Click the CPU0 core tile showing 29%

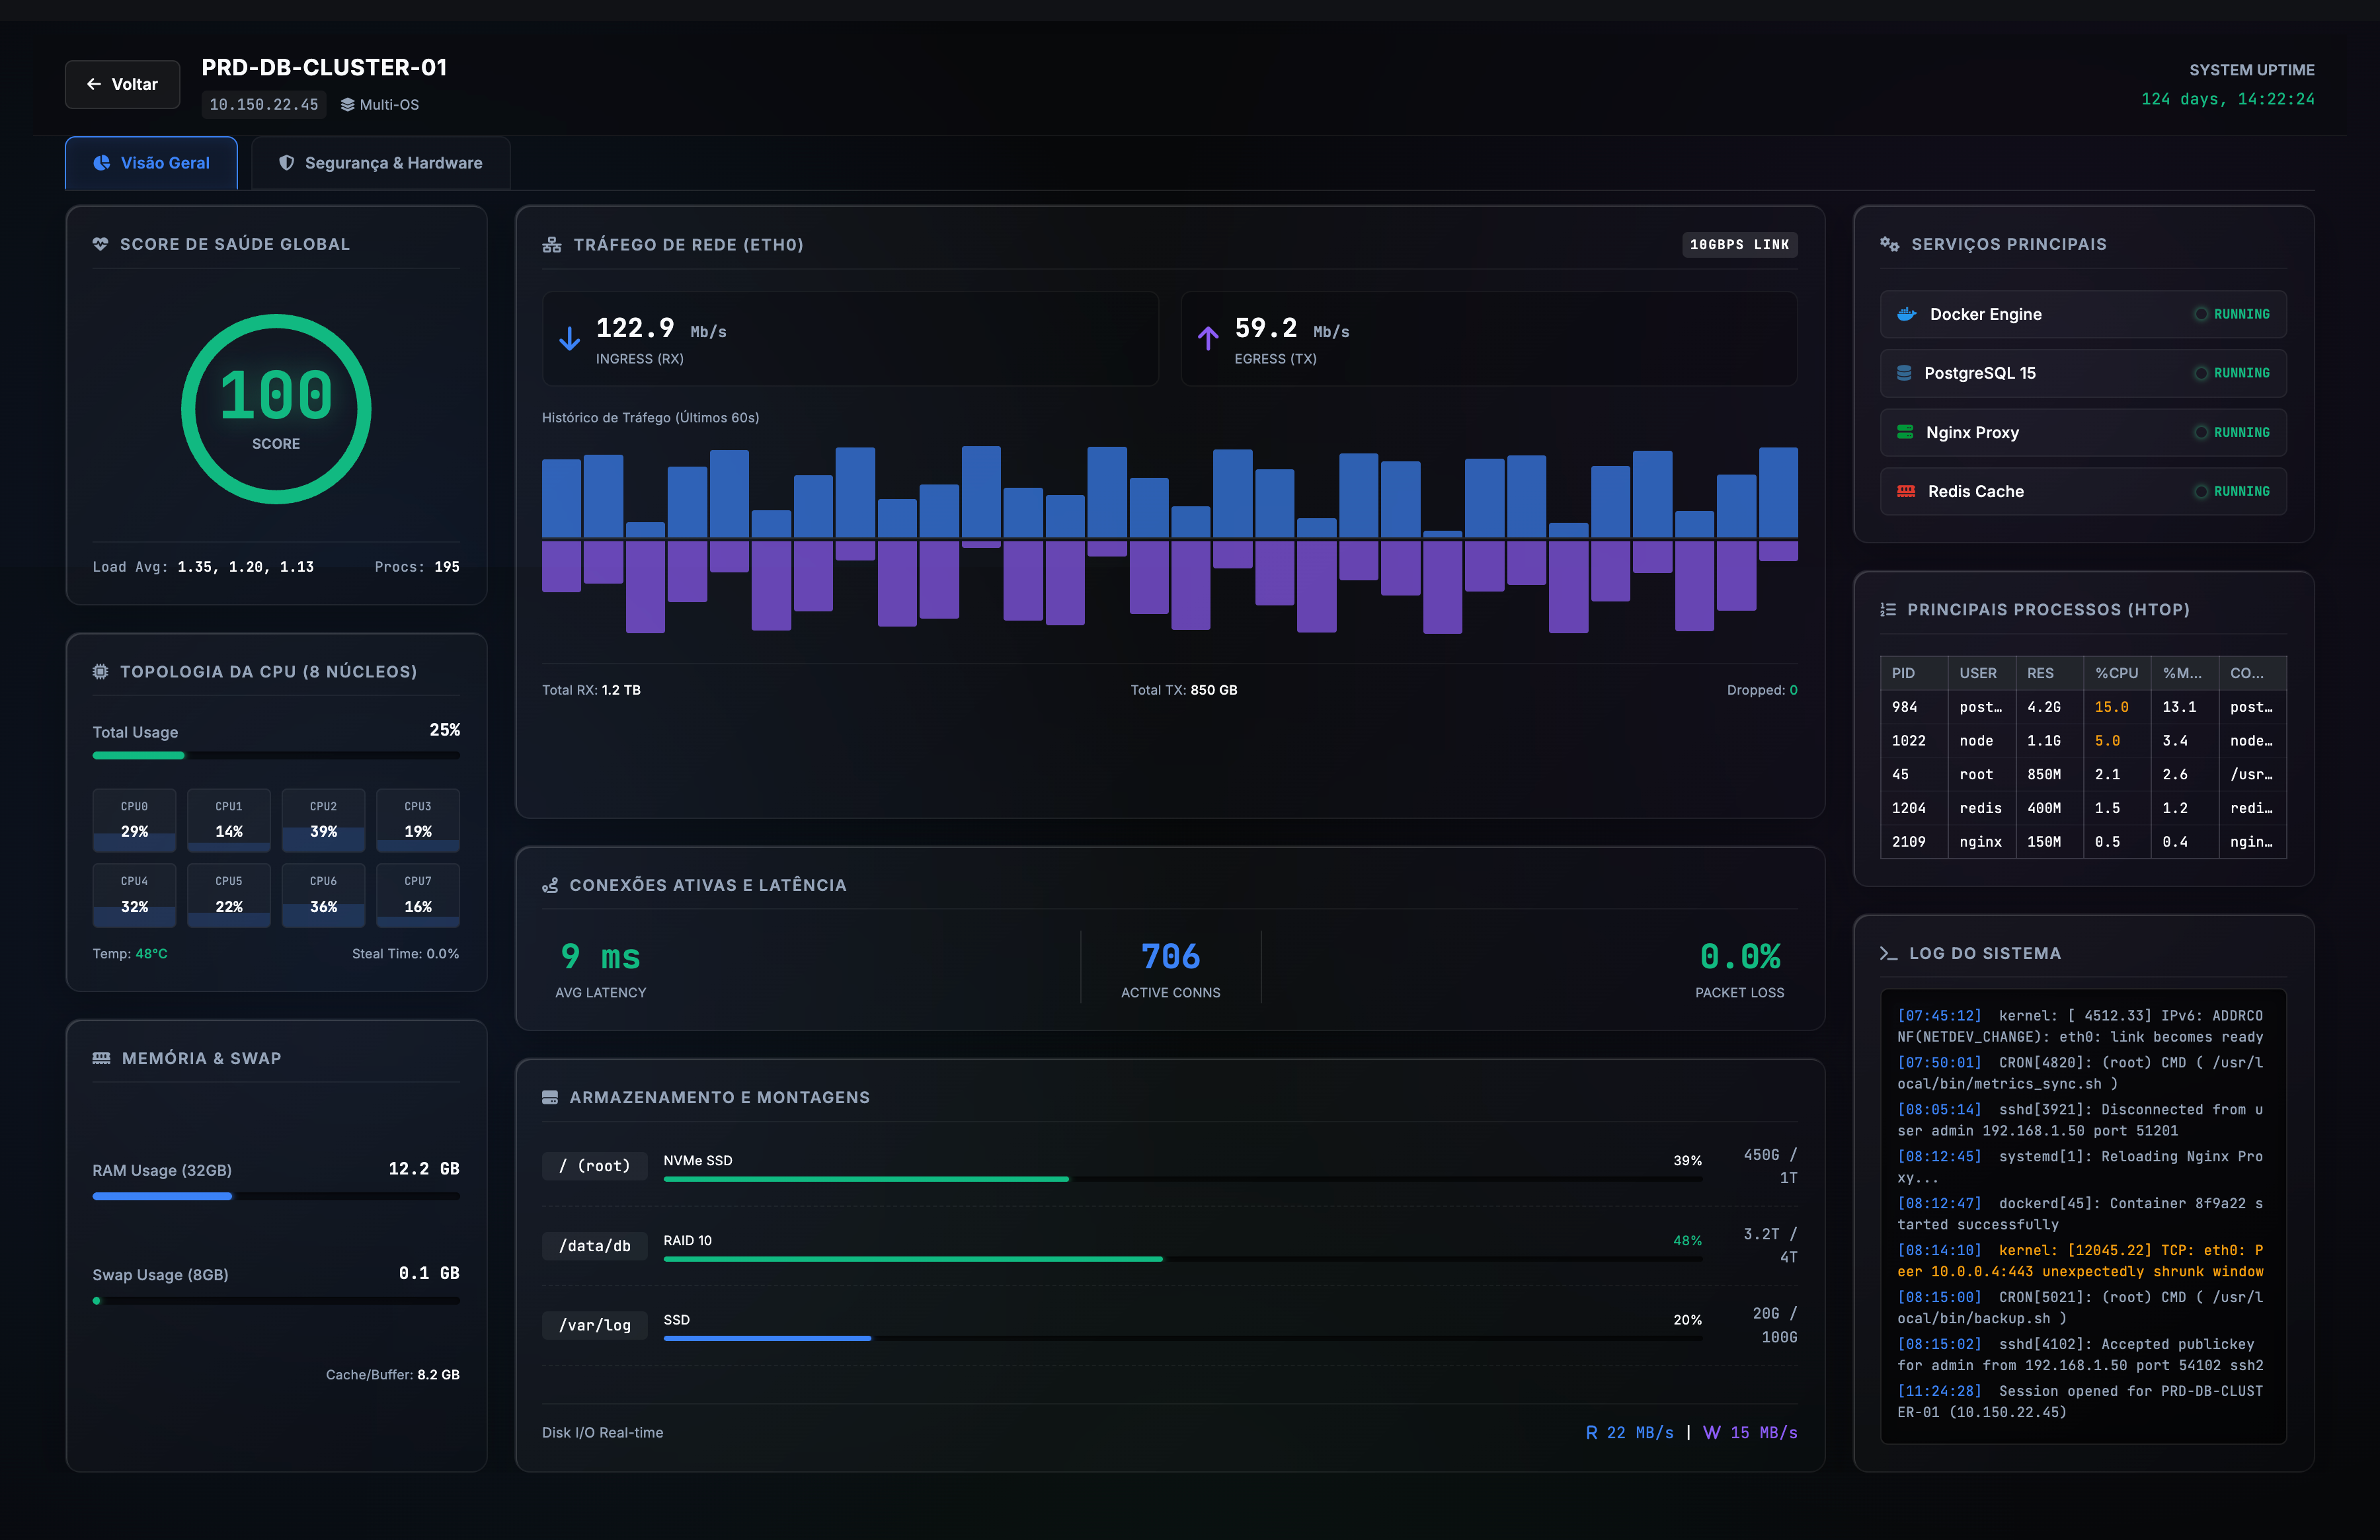(x=134, y=820)
